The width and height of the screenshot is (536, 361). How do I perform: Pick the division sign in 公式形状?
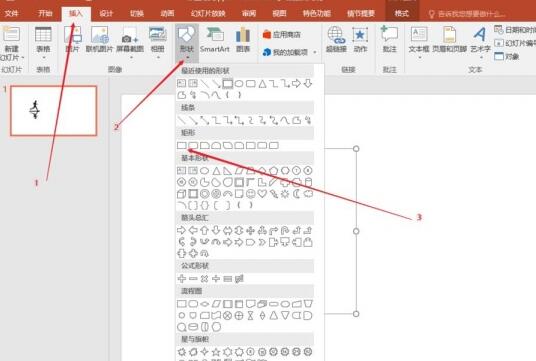pos(216,279)
